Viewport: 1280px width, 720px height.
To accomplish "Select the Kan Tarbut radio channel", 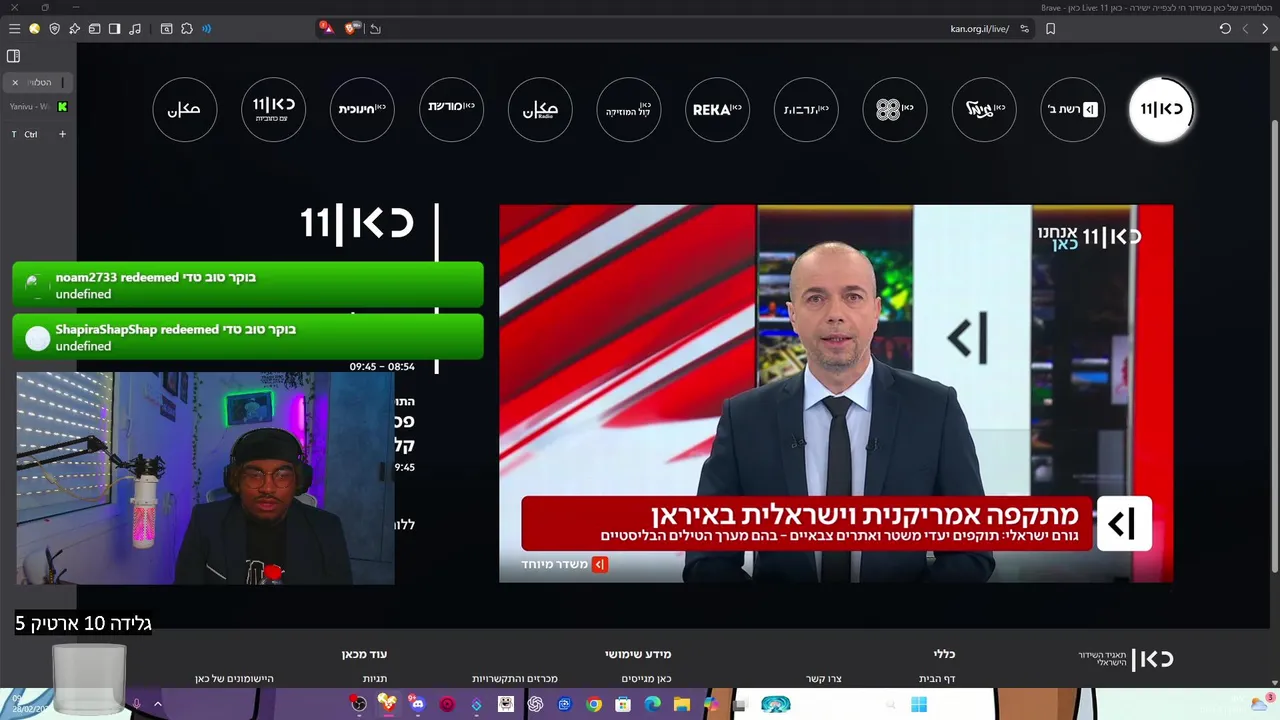I will [x=806, y=109].
